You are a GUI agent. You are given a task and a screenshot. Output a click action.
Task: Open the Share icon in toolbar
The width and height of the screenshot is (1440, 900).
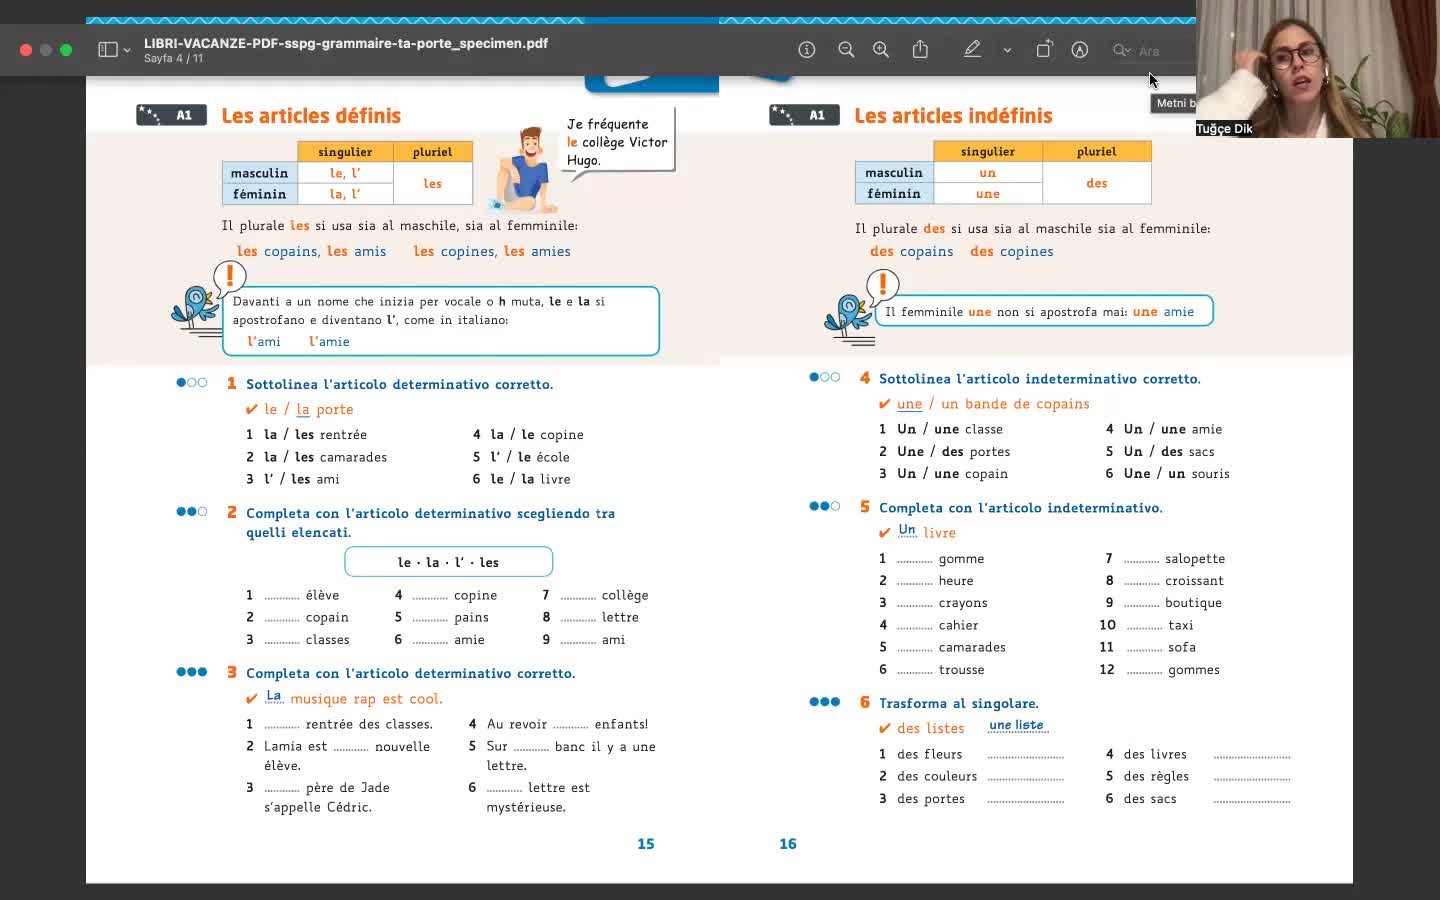tap(920, 50)
